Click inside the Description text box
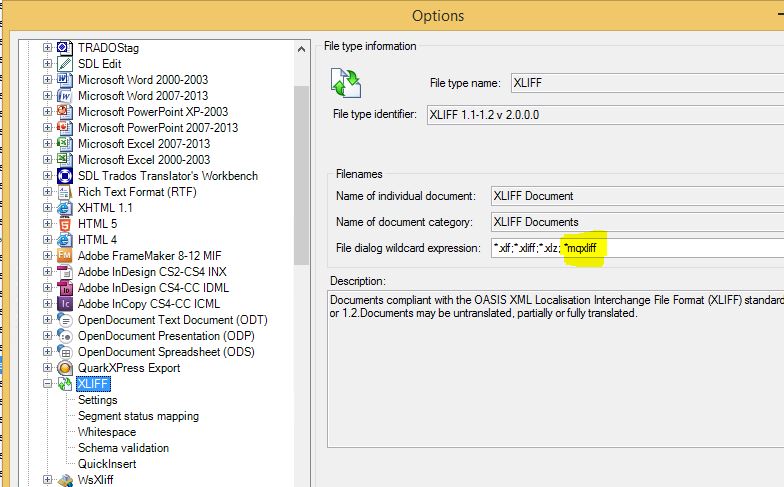Screen dimensions: 784x487 click(x=556, y=369)
